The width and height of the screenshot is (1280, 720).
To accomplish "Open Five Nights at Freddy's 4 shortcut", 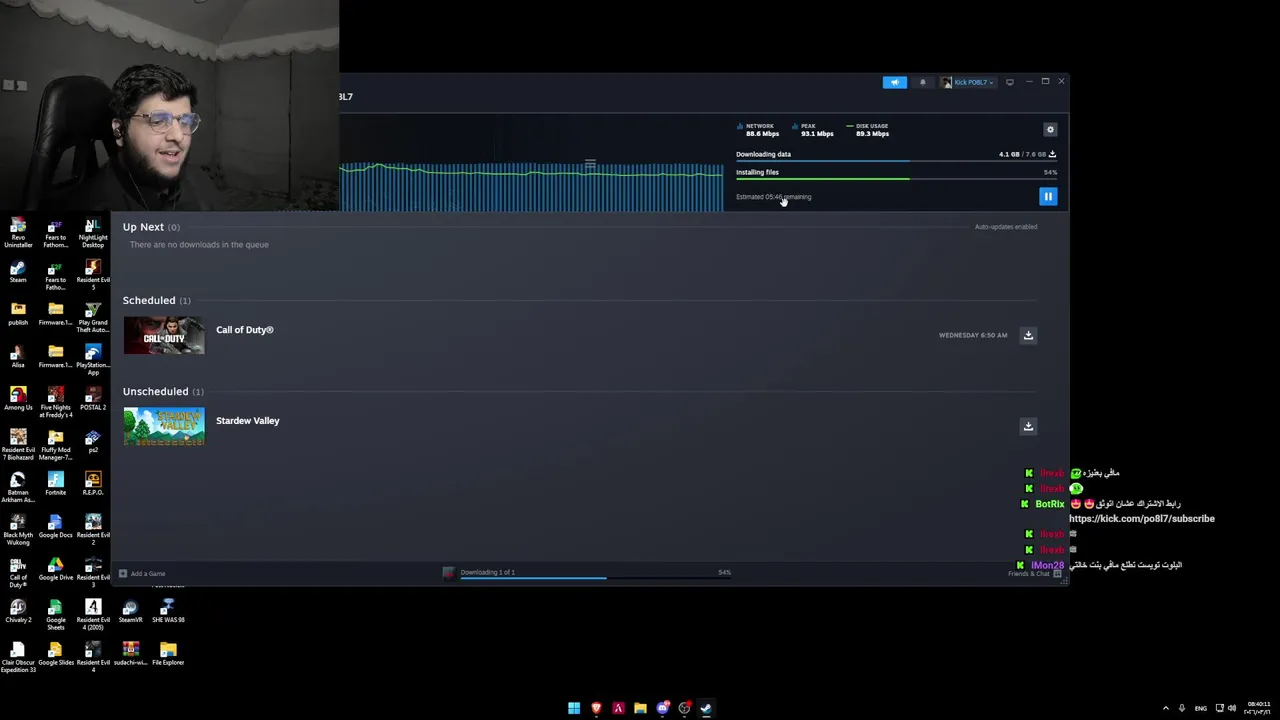I will coord(56,402).
